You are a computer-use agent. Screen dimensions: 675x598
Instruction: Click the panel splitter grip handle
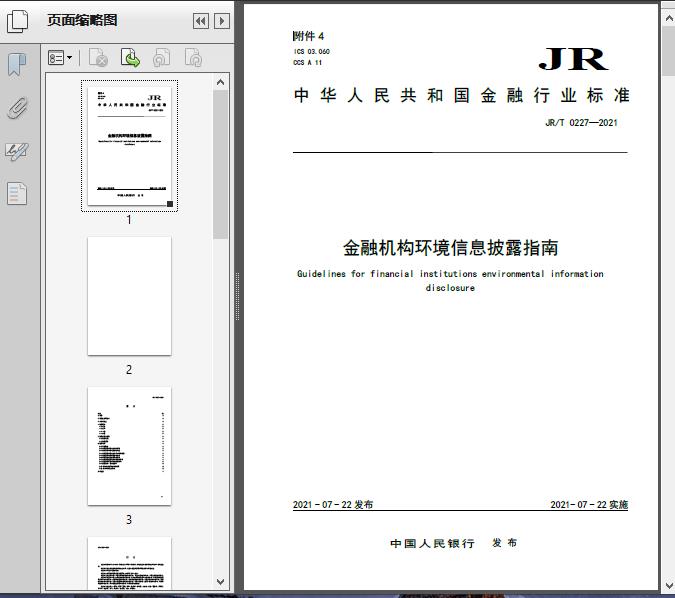point(237,296)
